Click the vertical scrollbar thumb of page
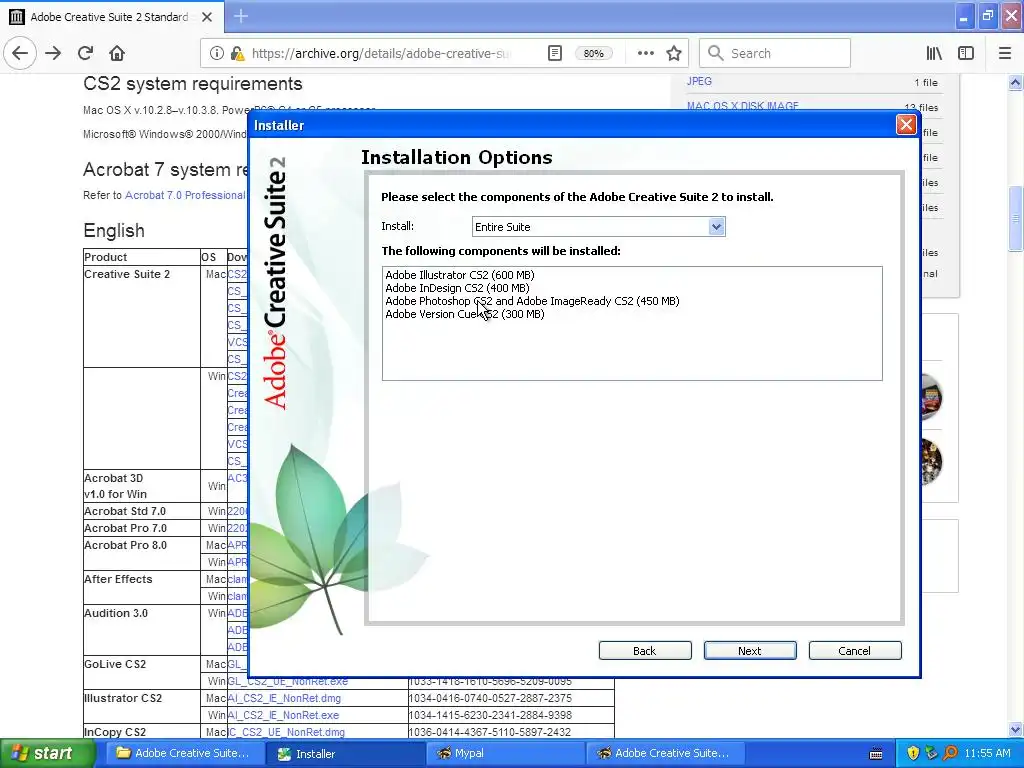 1016,219
